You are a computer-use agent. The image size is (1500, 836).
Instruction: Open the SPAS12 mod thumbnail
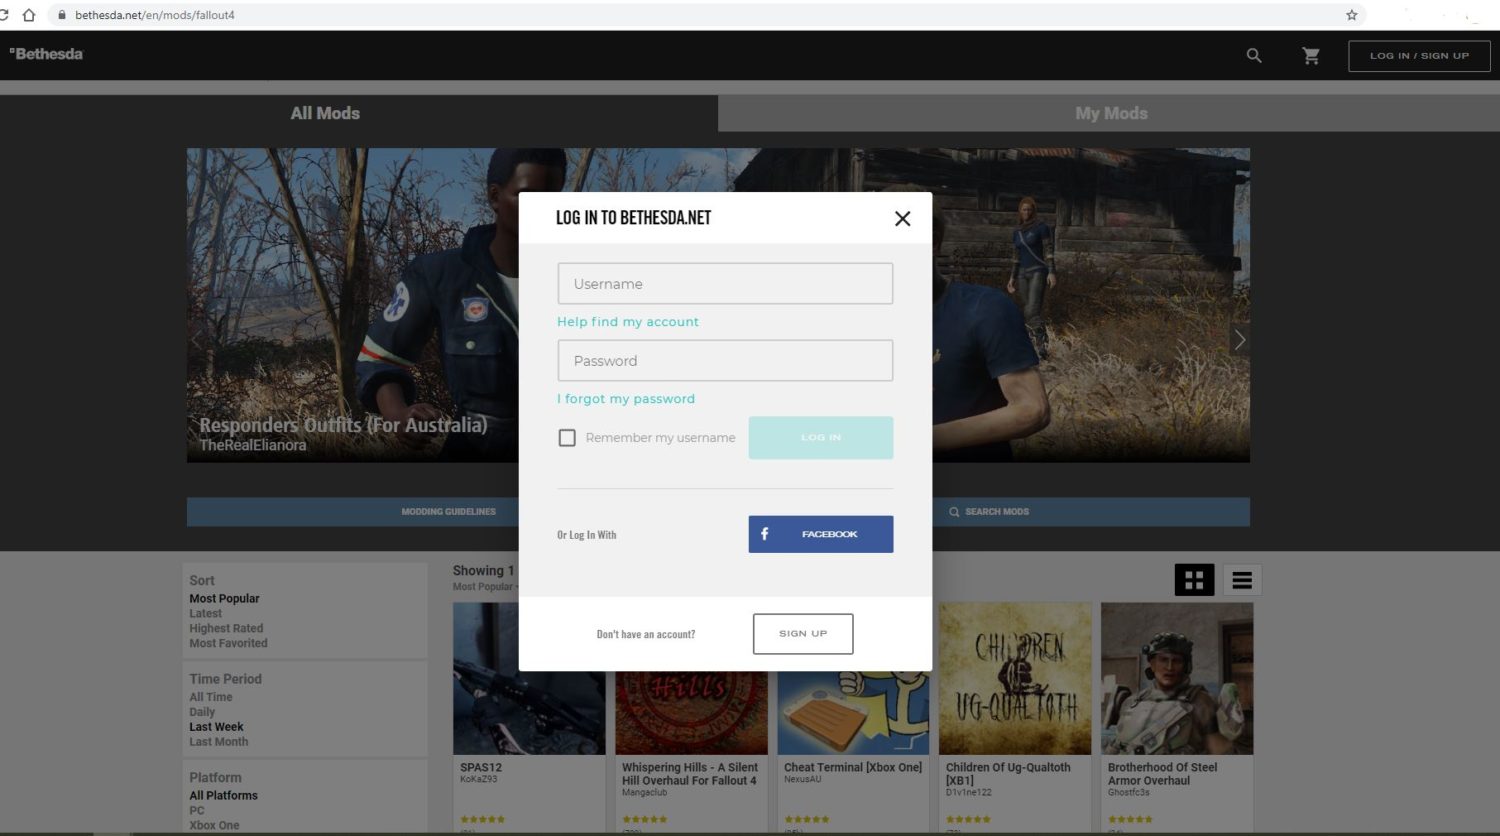tap(529, 679)
